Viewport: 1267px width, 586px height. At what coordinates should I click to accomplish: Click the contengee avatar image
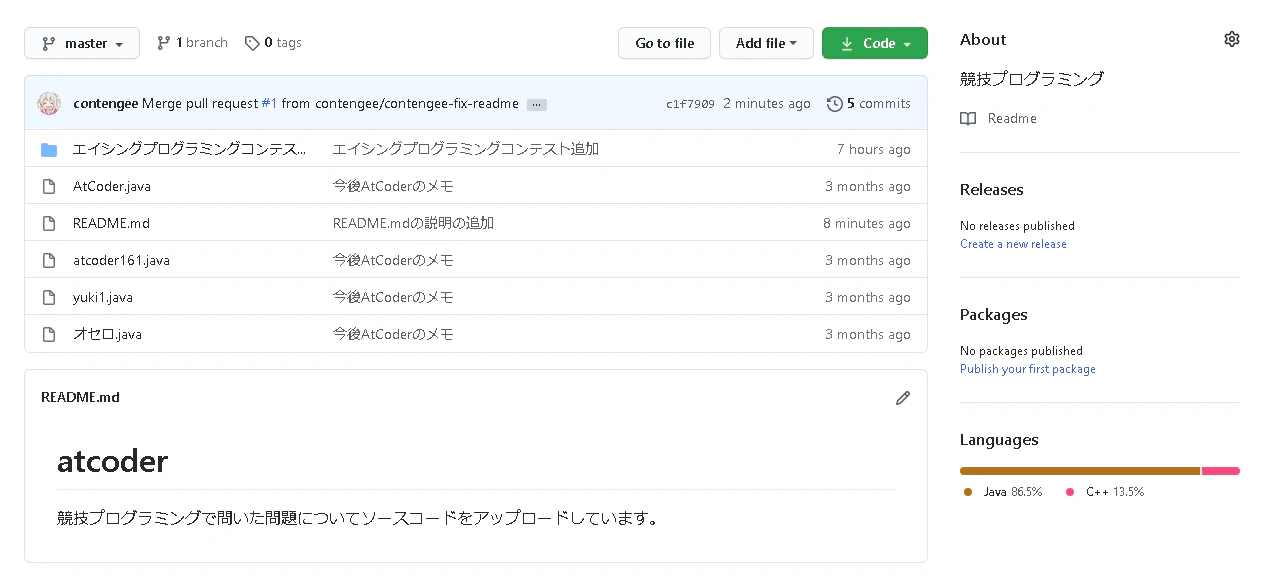pos(49,103)
